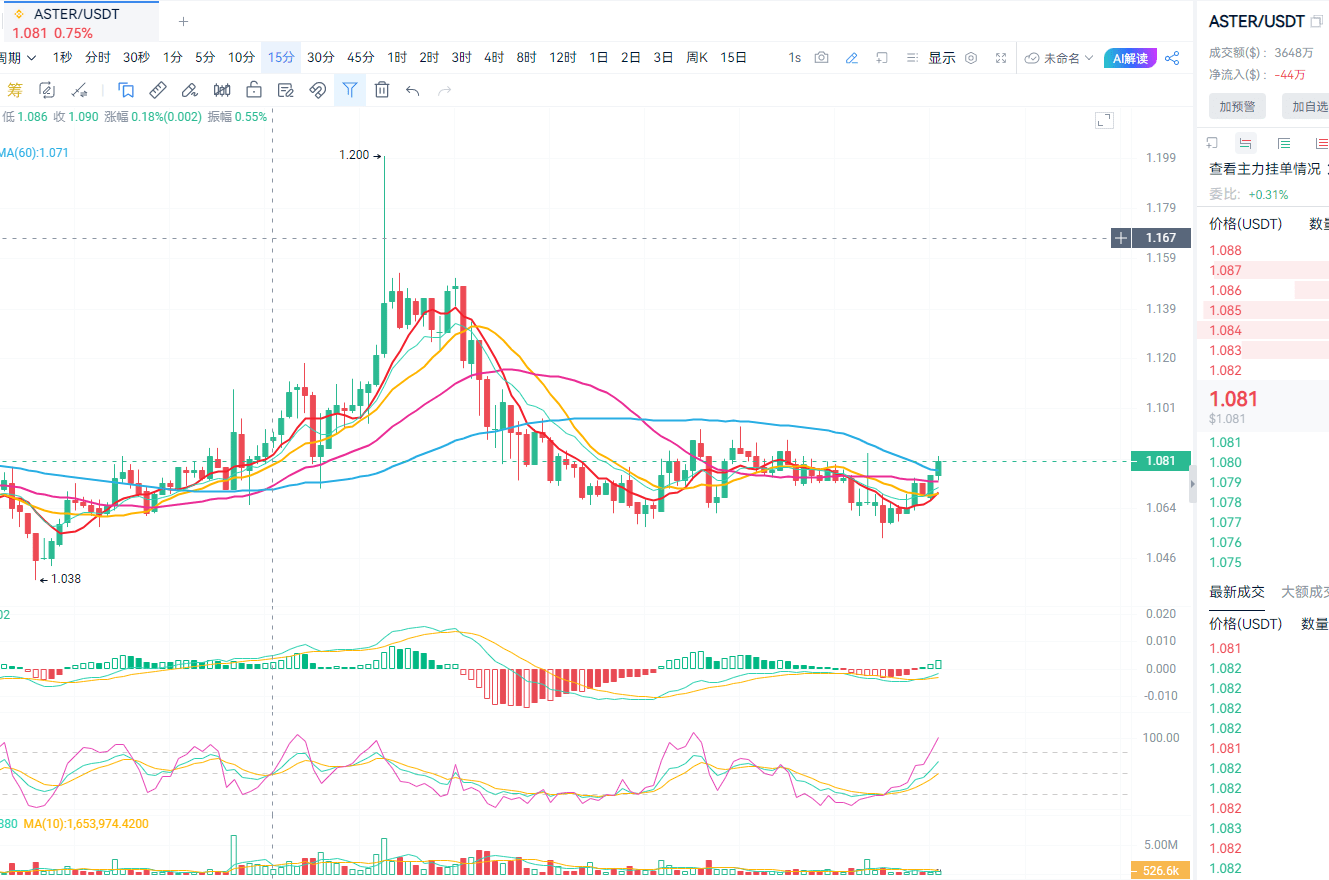Open the chart settings gear icon
The width and height of the screenshot is (1329, 880).
(970, 58)
